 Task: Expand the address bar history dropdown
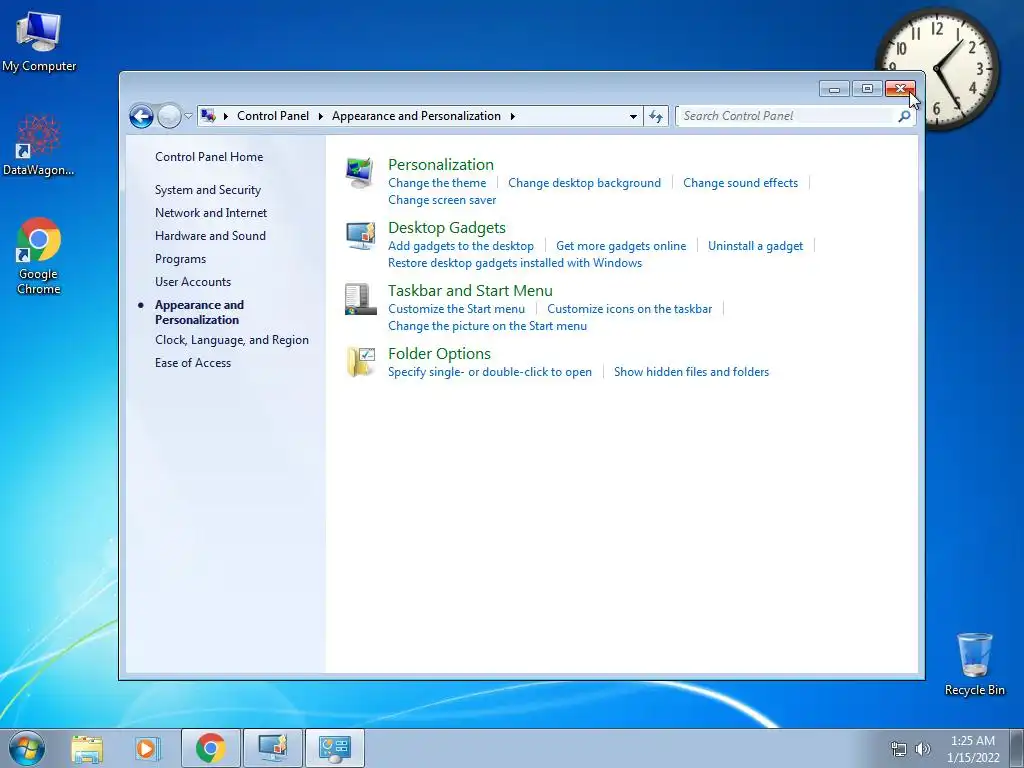[633, 116]
